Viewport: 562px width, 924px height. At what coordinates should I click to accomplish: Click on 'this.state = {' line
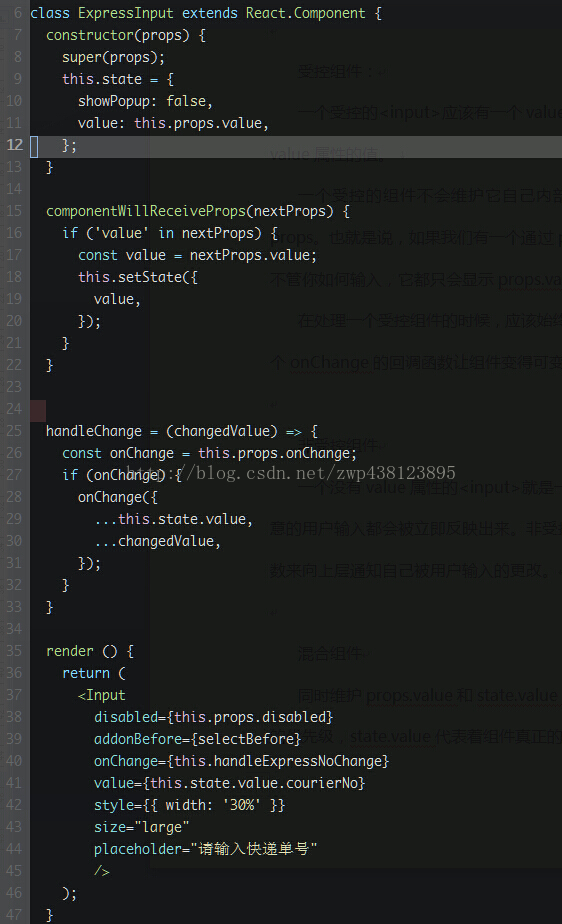[118, 79]
